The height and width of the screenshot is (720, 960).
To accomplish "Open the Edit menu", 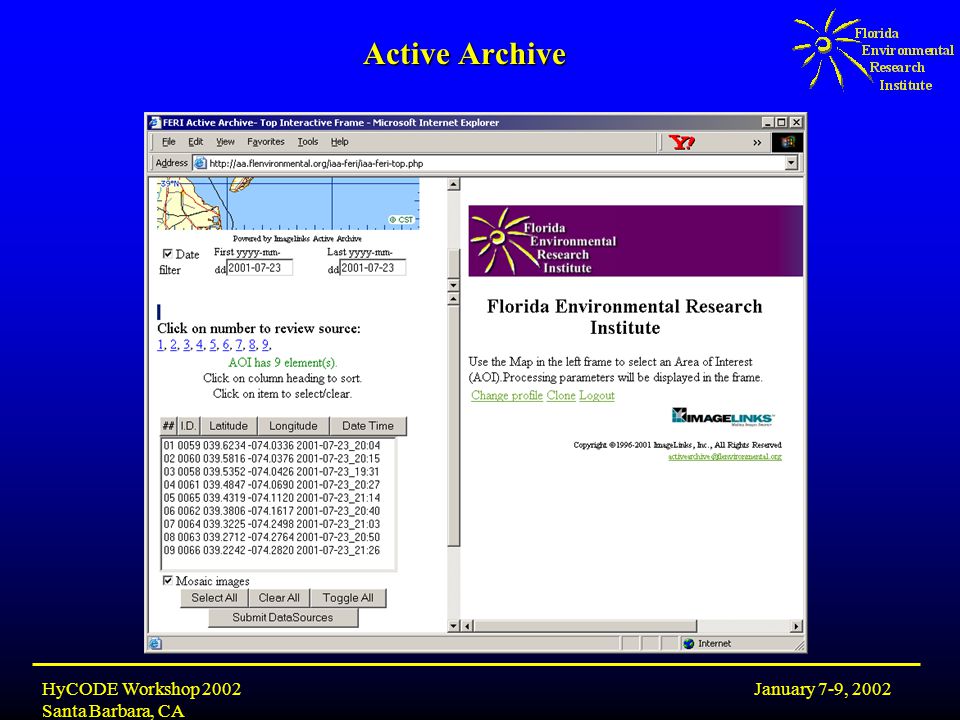I will pos(195,141).
